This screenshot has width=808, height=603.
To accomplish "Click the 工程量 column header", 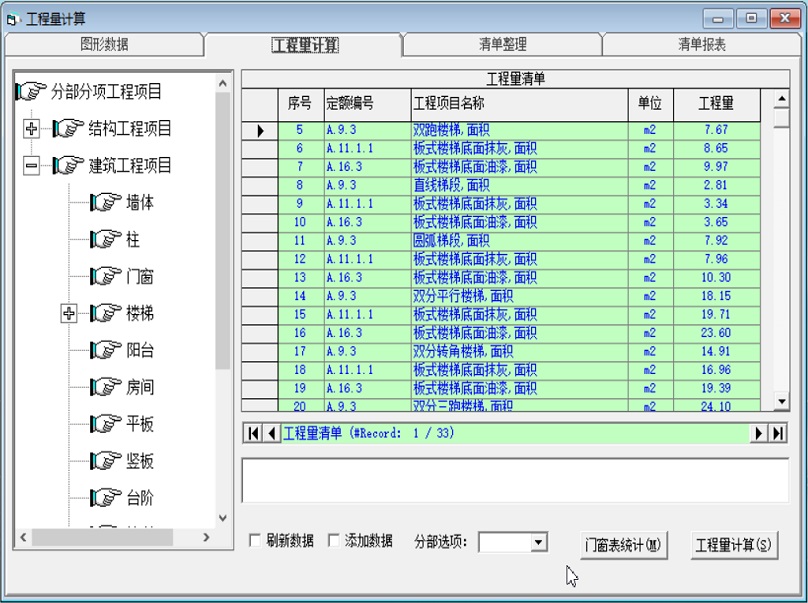I will click(716, 104).
